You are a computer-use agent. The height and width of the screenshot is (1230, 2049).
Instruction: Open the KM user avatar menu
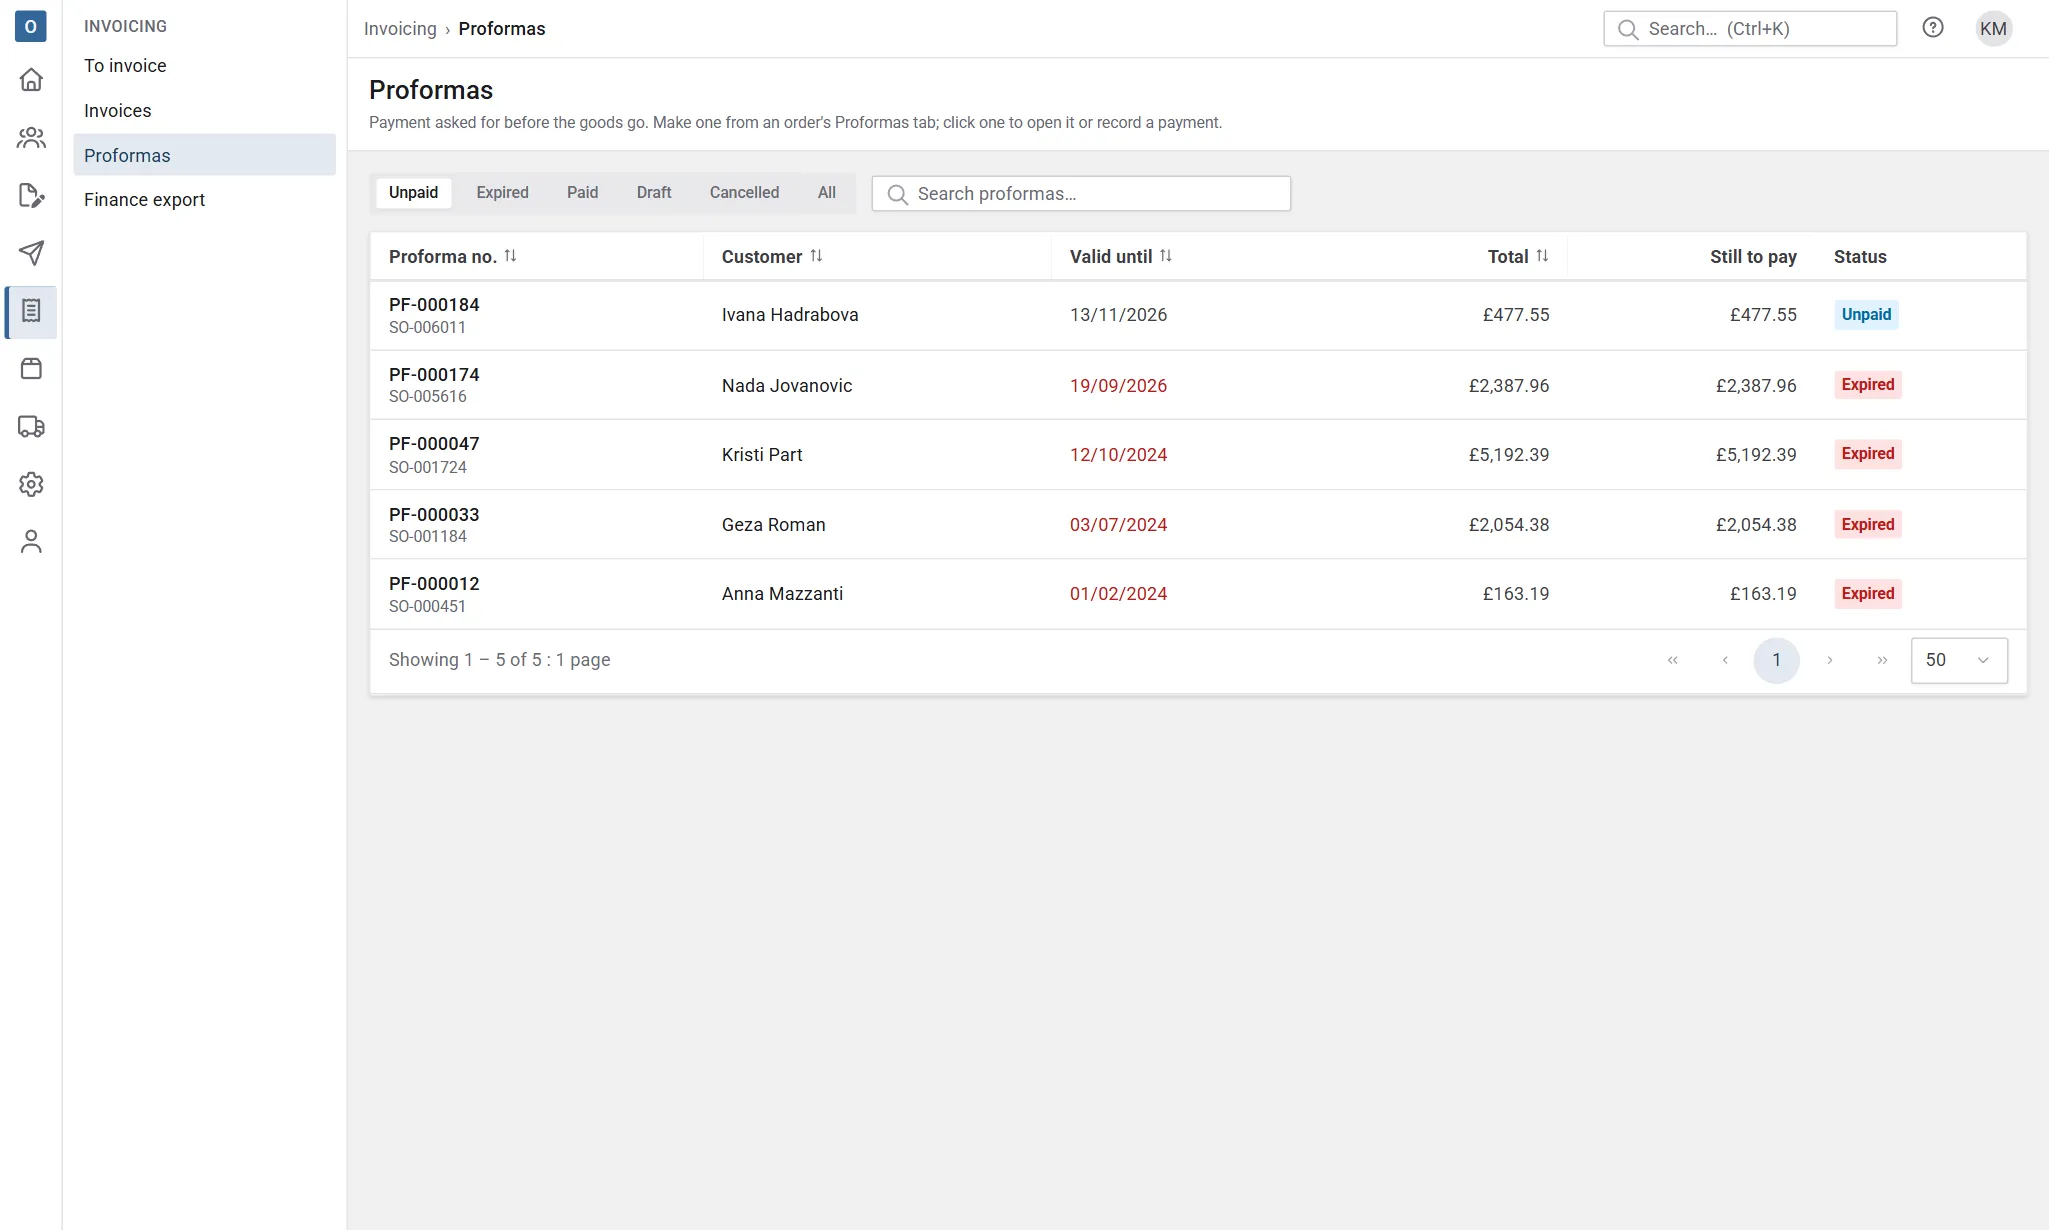click(x=1993, y=28)
